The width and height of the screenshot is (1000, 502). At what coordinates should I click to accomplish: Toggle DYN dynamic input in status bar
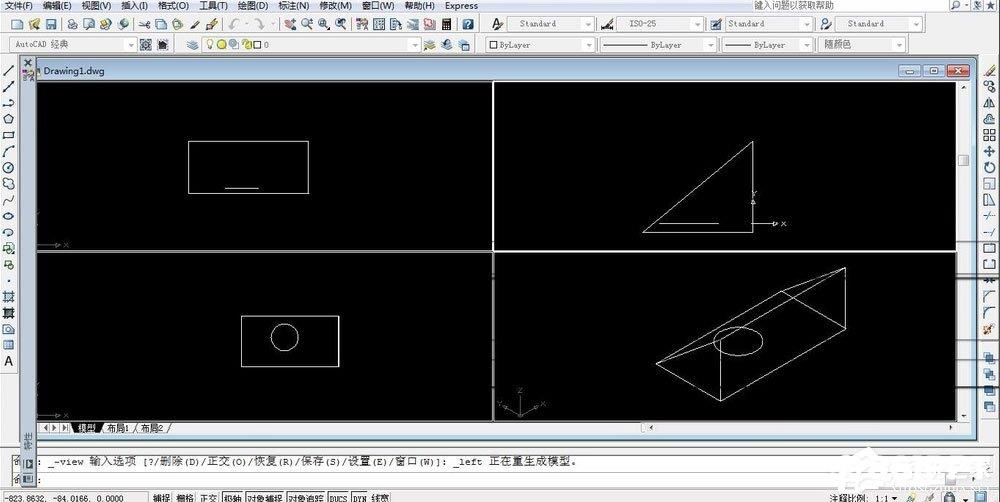(360, 498)
